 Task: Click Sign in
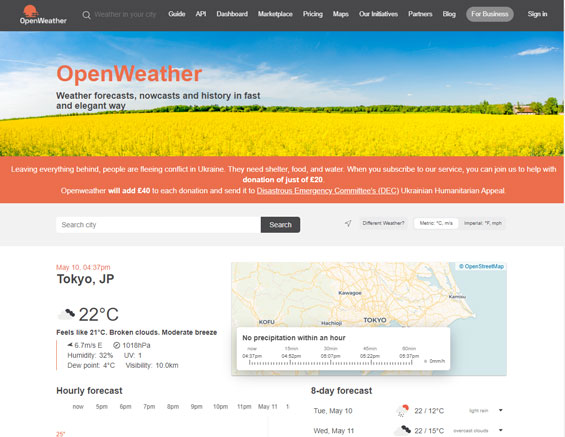click(537, 14)
